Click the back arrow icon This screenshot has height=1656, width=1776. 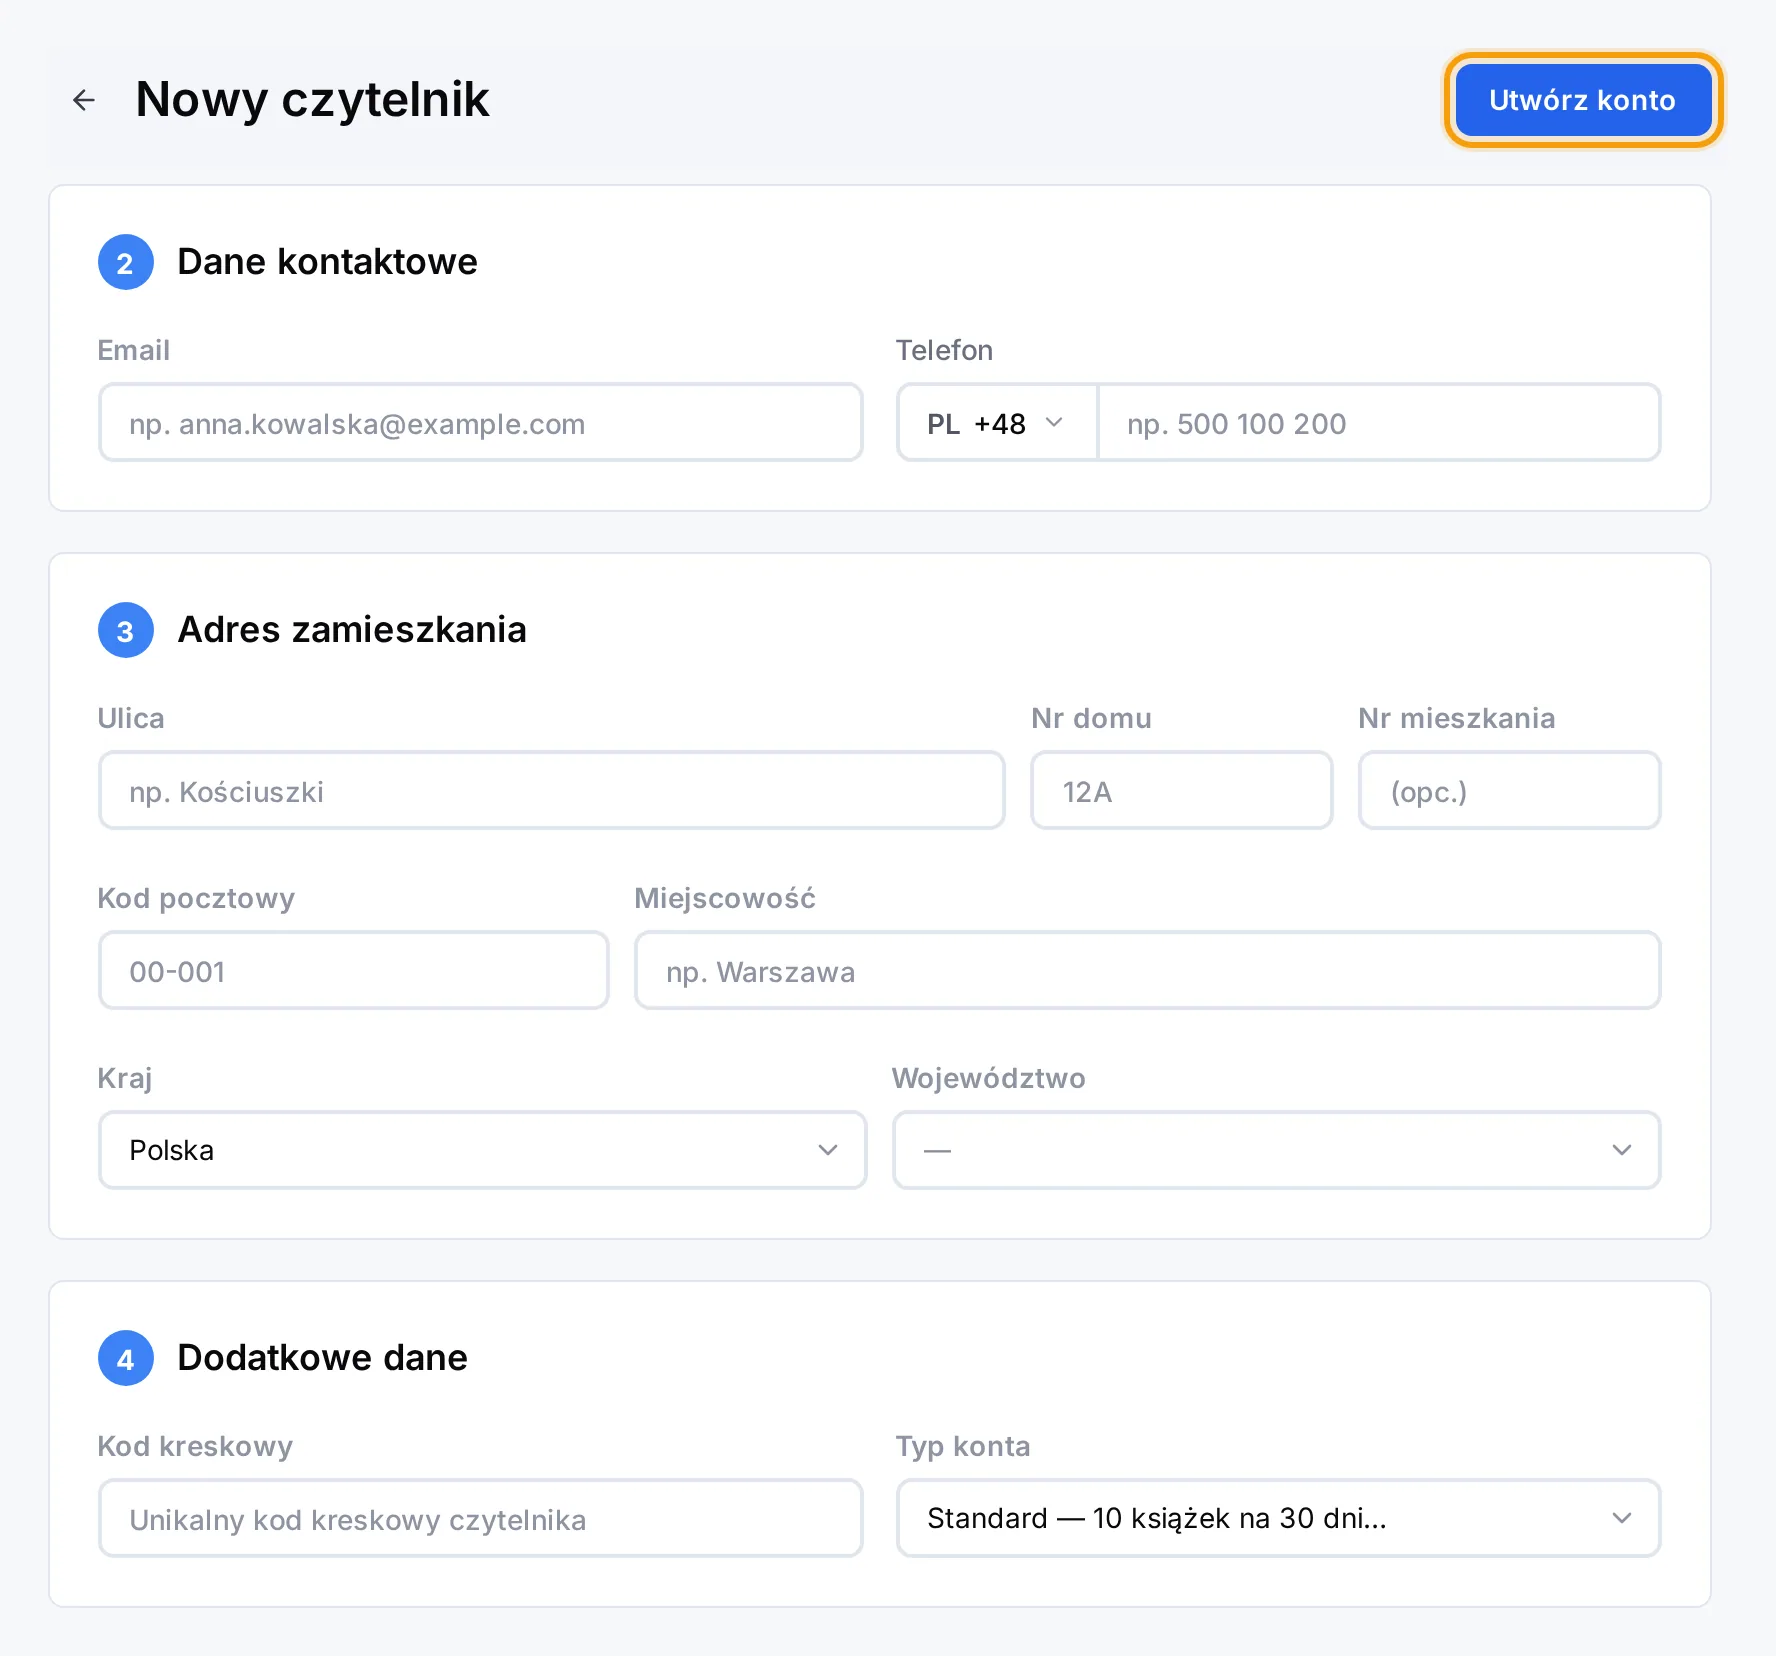pyautogui.click(x=84, y=100)
